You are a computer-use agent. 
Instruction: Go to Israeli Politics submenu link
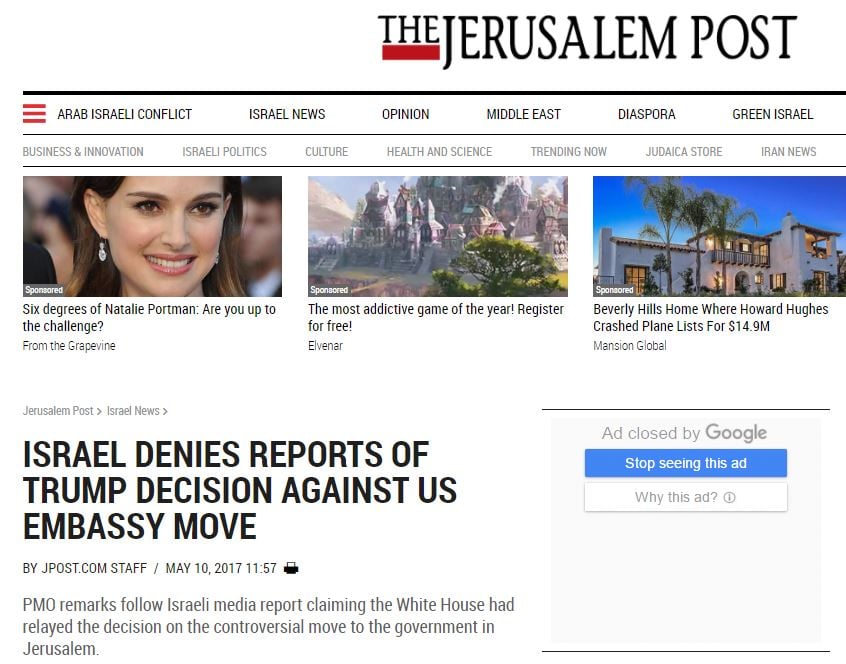[224, 152]
